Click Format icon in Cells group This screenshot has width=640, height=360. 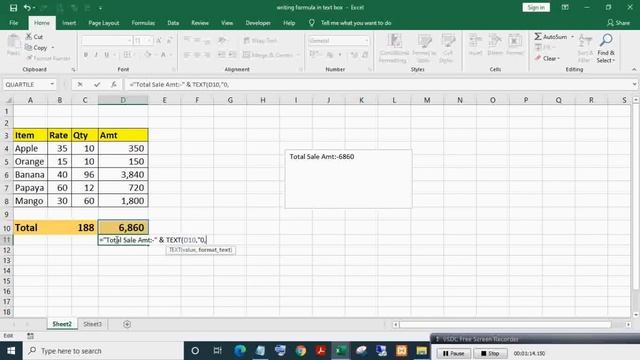point(515,45)
